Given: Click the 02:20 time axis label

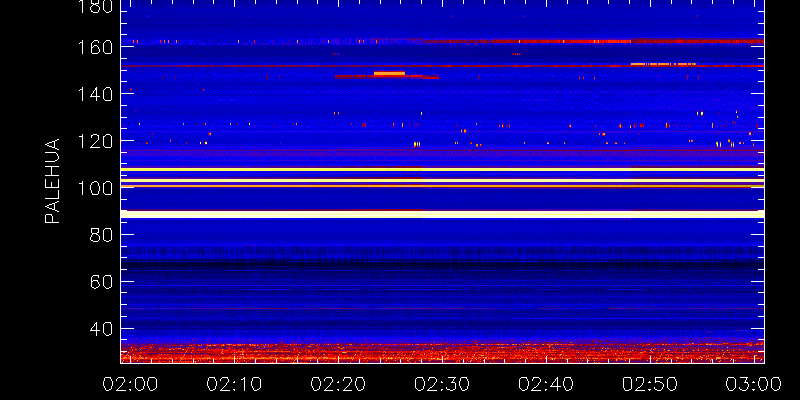Looking at the screenshot, I should click(x=338, y=384).
